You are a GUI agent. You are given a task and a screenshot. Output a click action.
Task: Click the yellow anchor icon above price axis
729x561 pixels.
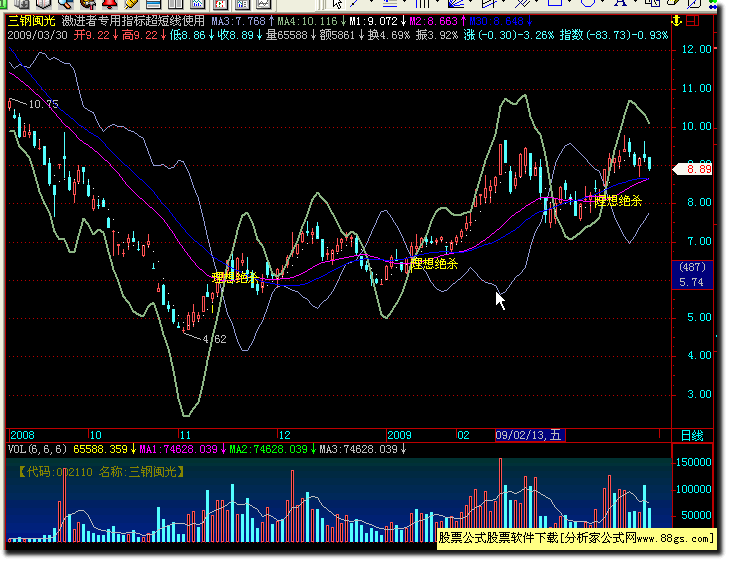676,20
